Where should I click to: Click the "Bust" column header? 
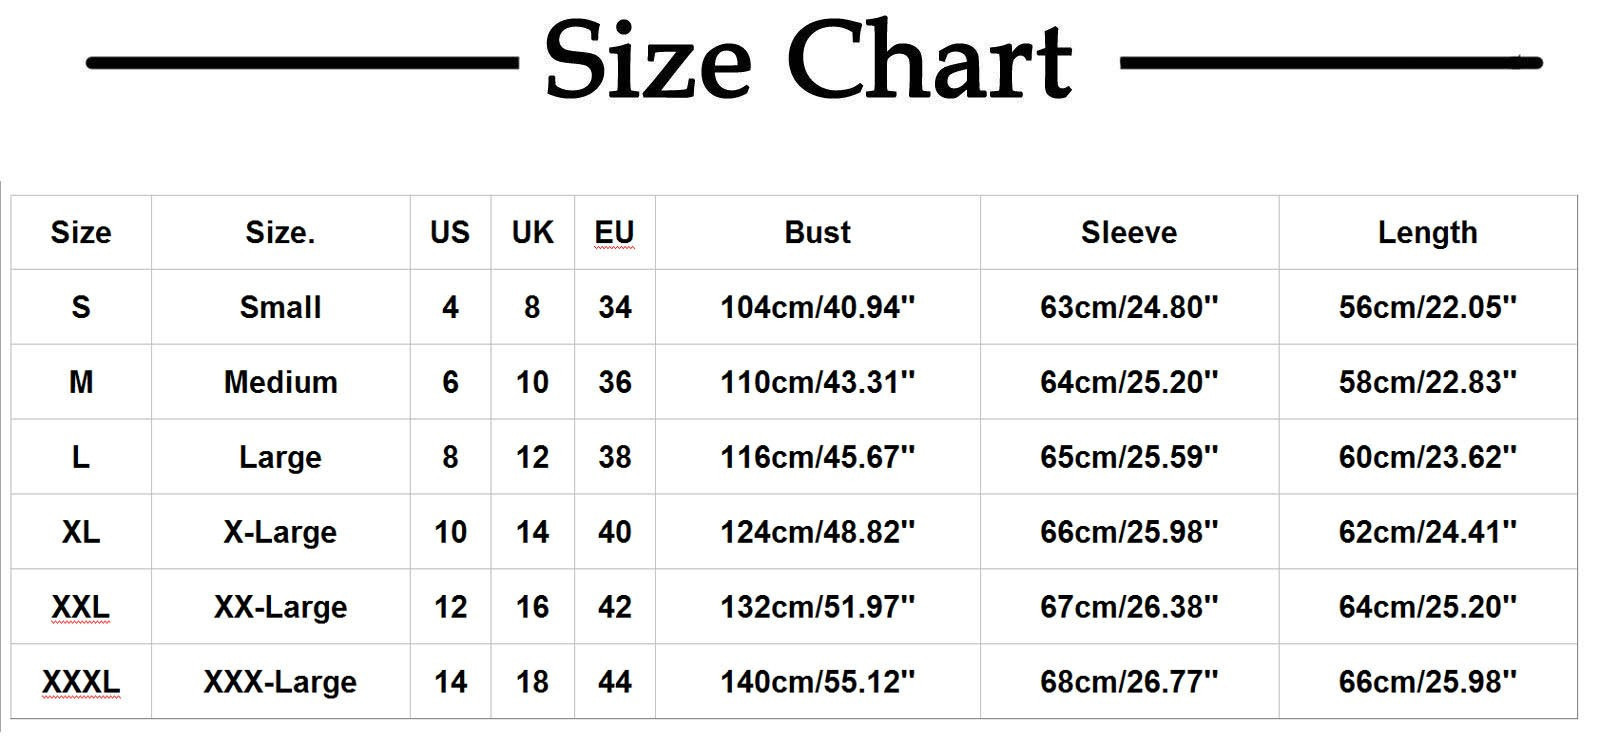pyautogui.click(x=817, y=232)
